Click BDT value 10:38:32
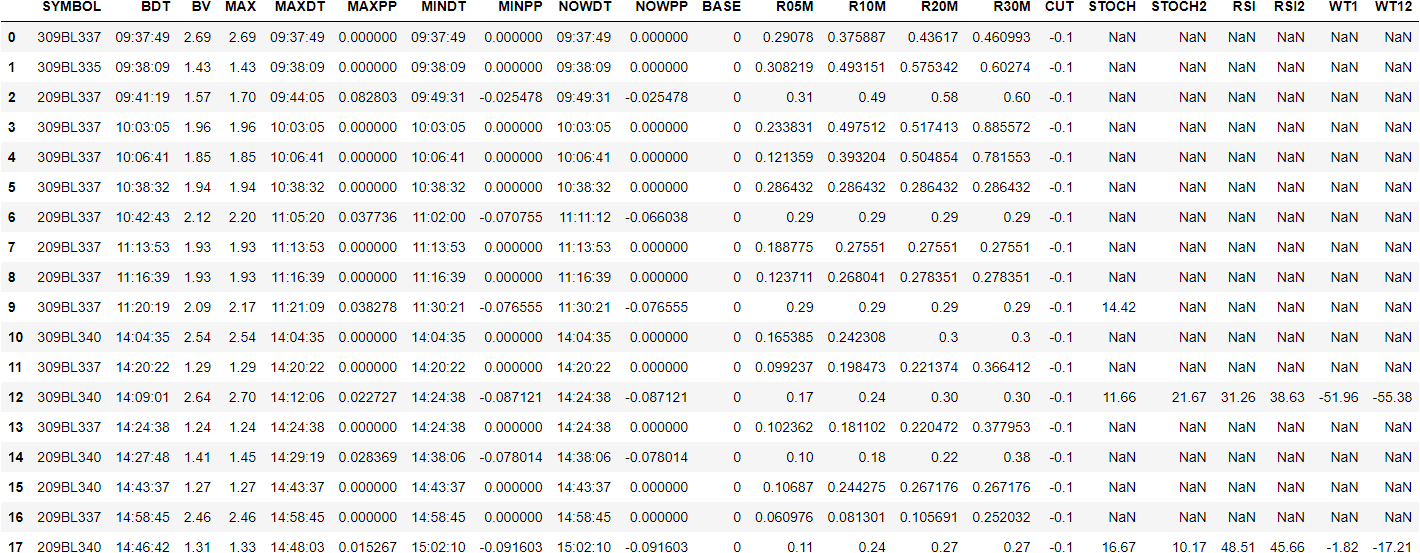Image resolution: width=1420 pixels, height=553 pixels. tap(142, 187)
